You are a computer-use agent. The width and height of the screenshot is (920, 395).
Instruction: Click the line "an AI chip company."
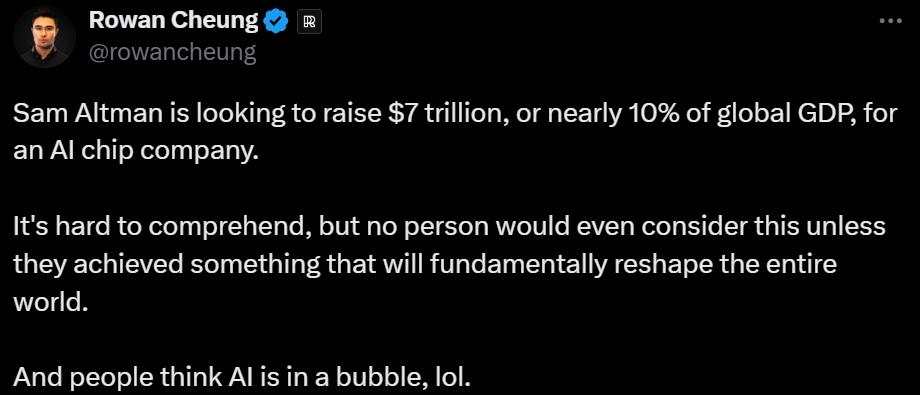pos(136,154)
